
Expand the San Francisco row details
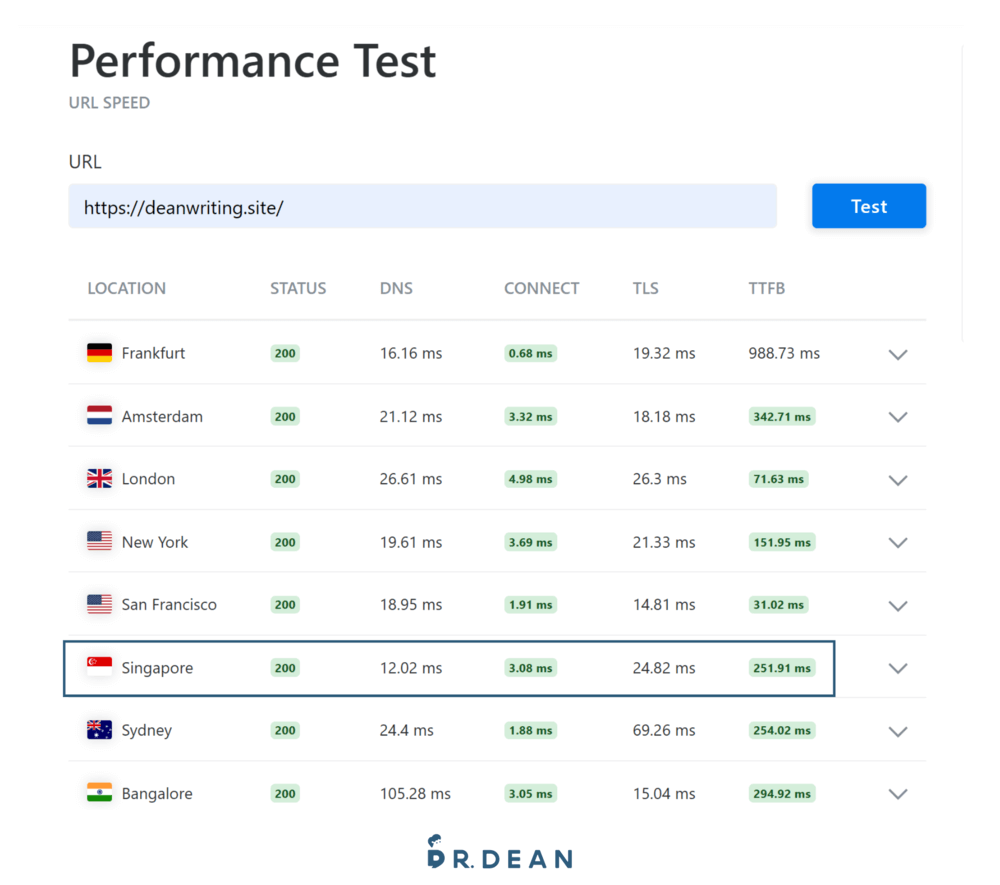point(898,606)
